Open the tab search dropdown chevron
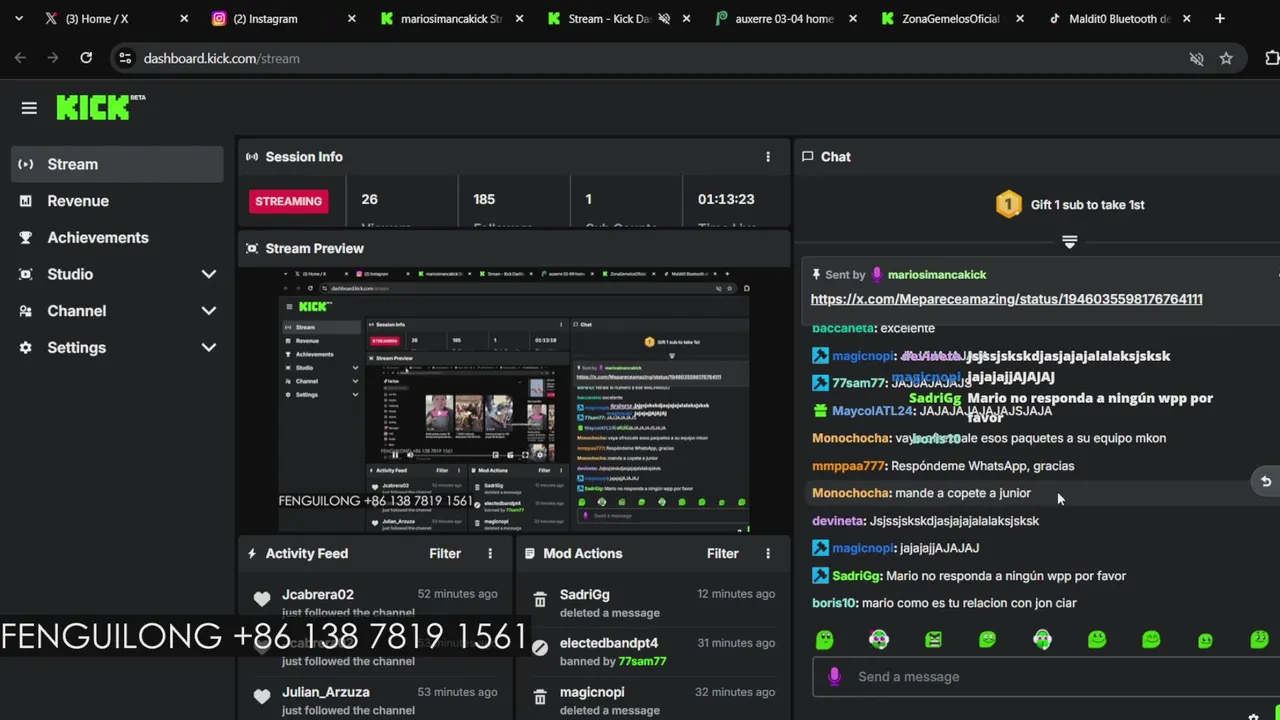Screen dimensions: 1280x720 coord(18,18)
